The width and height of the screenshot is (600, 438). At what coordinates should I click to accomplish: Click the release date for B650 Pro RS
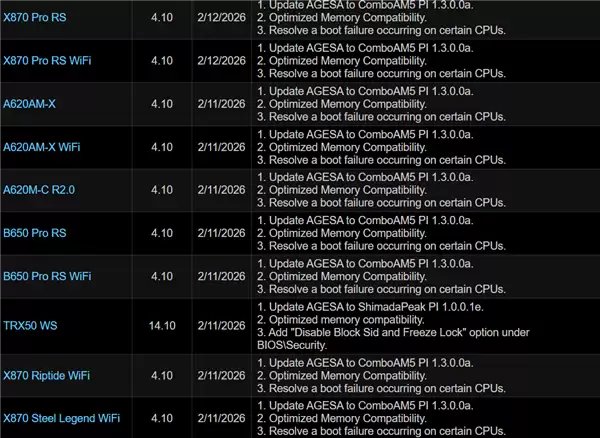220,232
